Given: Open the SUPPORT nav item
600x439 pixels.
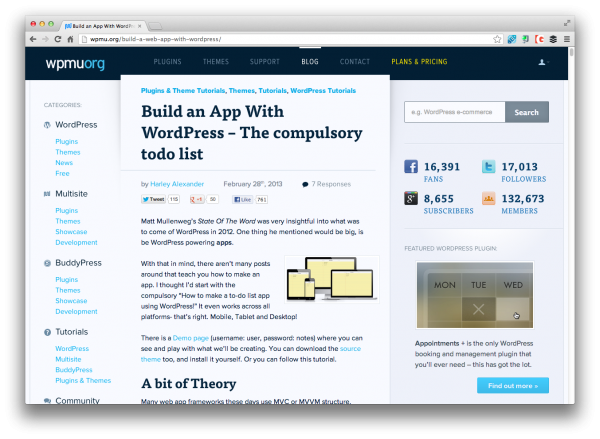Looking at the screenshot, I should pos(265,62).
